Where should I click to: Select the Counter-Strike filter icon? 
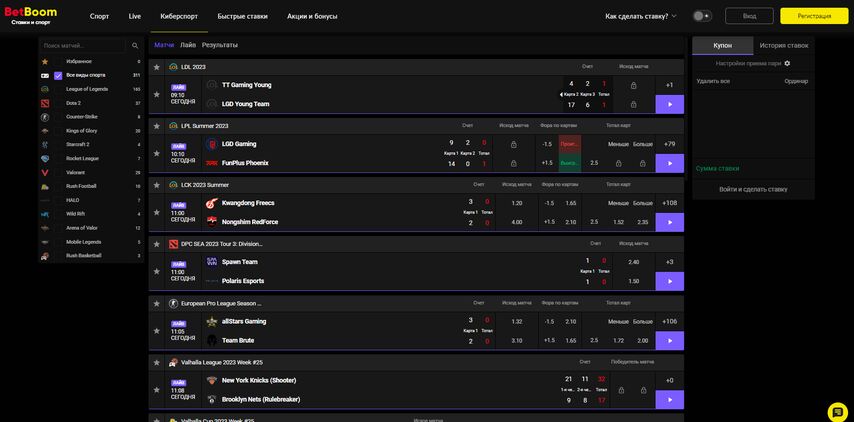point(45,117)
